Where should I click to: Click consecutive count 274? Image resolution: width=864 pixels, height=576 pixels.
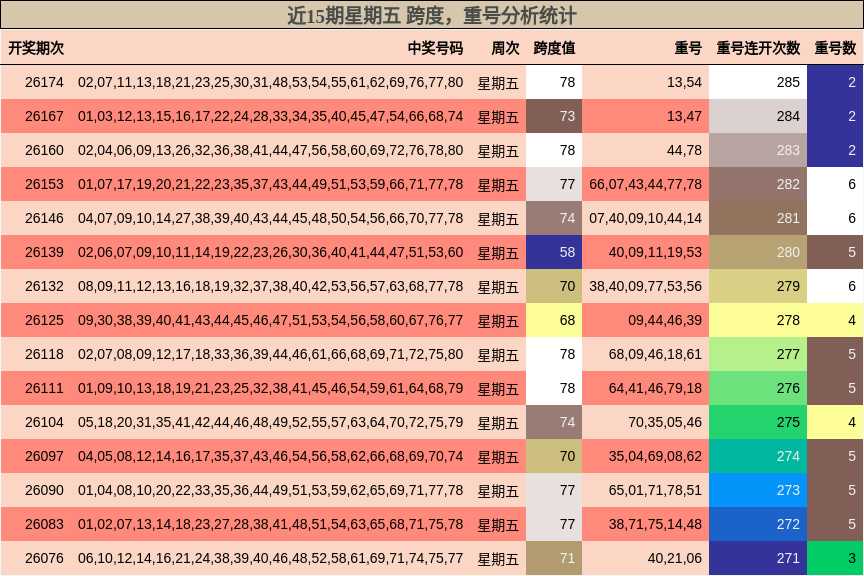pos(758,456)
